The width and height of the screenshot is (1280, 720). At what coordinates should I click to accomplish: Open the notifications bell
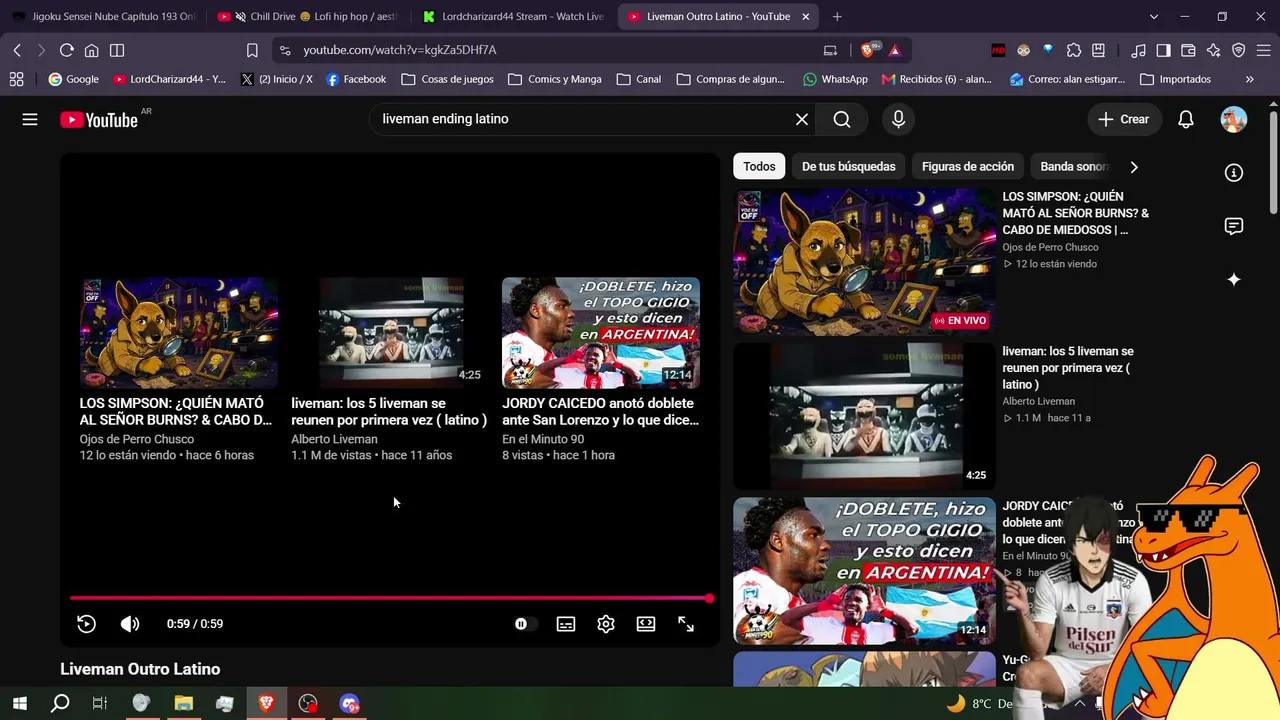tap(1186, 119)
